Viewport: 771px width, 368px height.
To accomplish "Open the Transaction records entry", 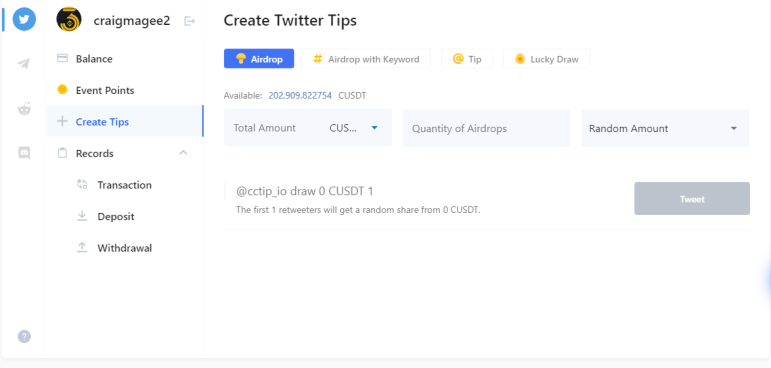I will point(125,185).
